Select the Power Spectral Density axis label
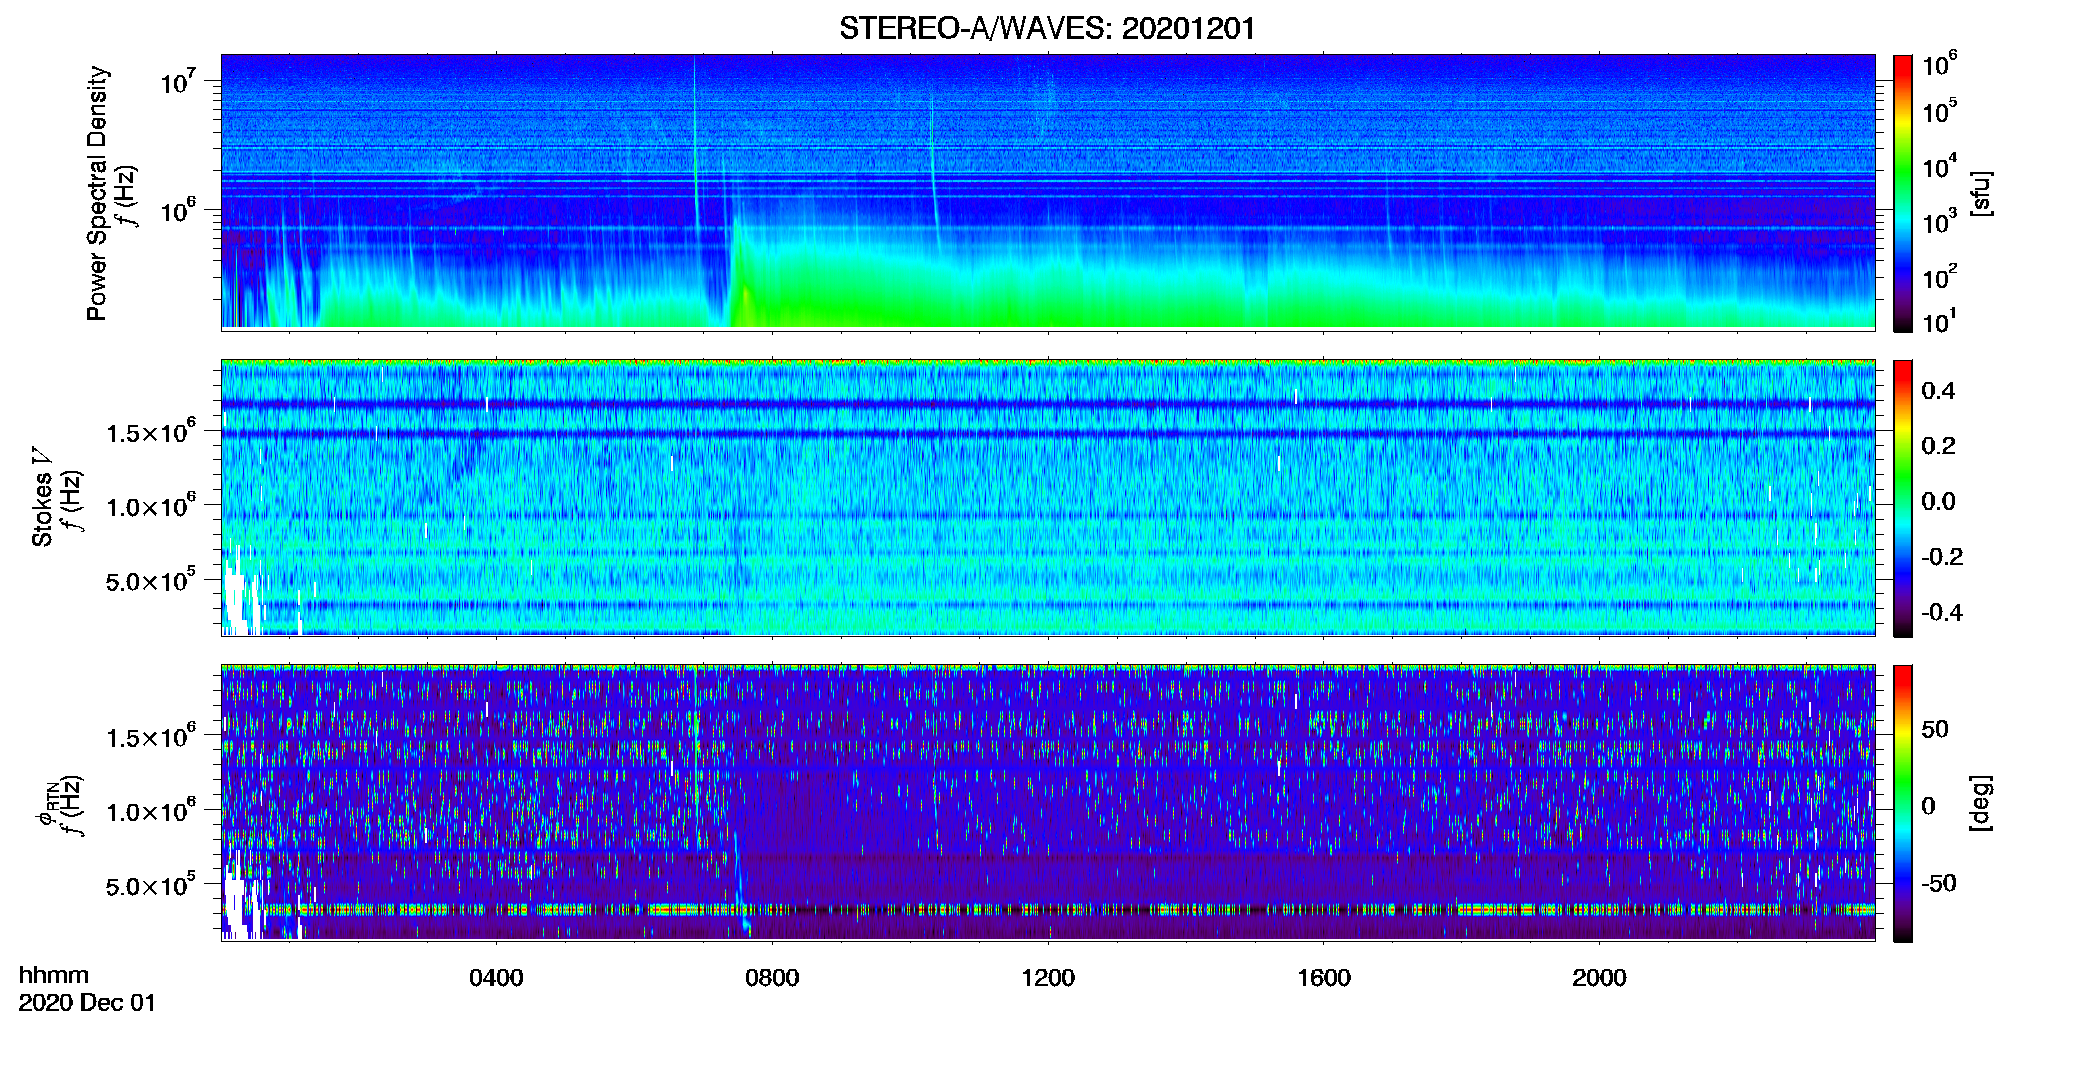Image resolution: width=2096 pixels, height=1080 pixels. click(97, 193)
